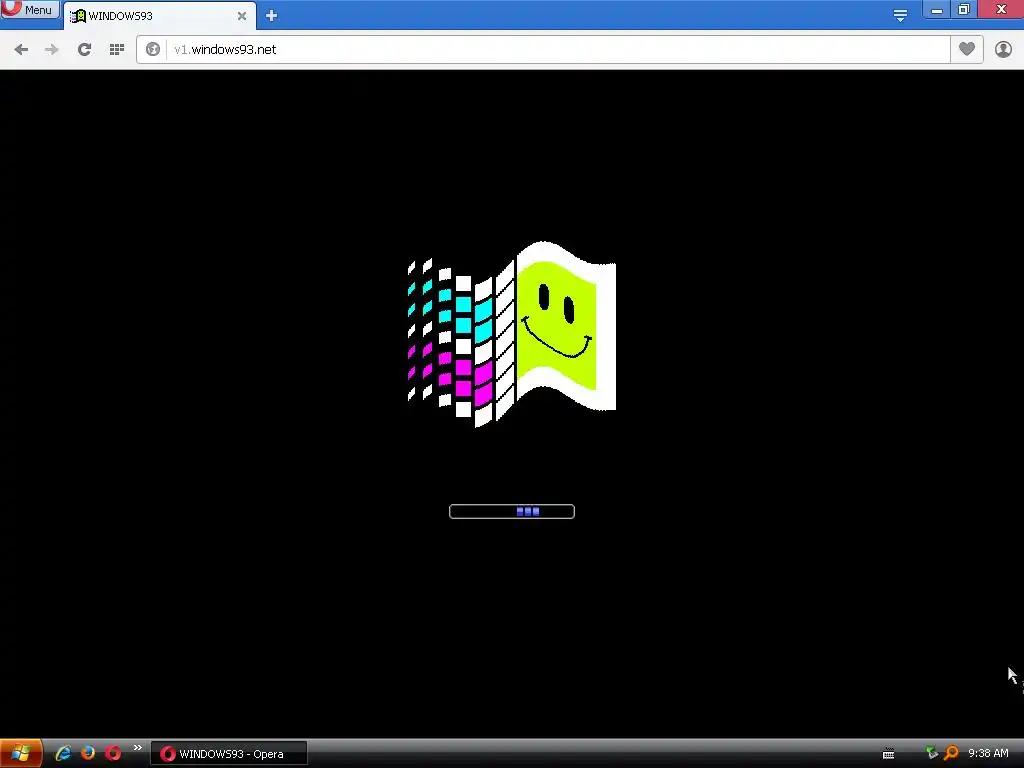Screen dimensions: 1024x768
Task: Open the on-screen keyboard tray icon
Action: point(888,754)
